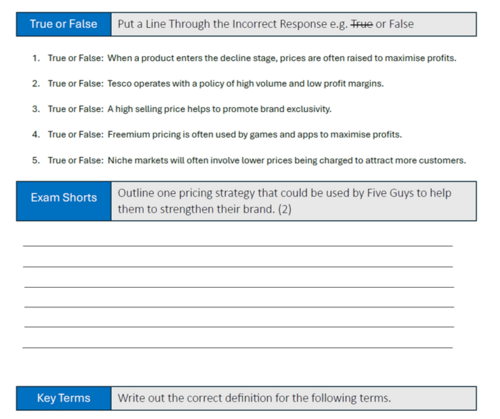Click the Freemium pricing statement
The height and width of the screenshot is (419, 500).
255,134
